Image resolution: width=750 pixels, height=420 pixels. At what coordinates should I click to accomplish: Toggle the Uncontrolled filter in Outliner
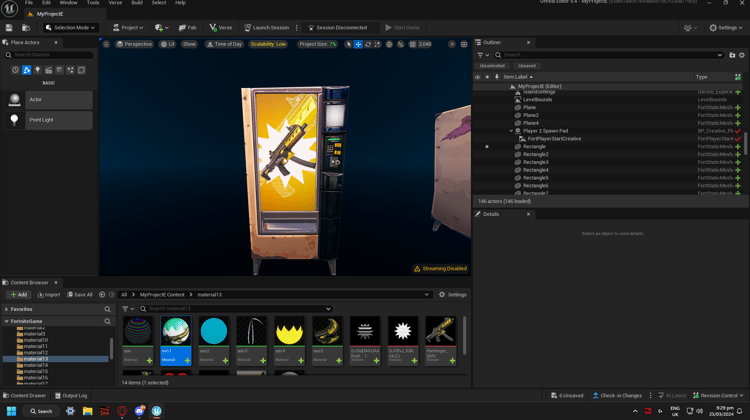coord(492,66)
